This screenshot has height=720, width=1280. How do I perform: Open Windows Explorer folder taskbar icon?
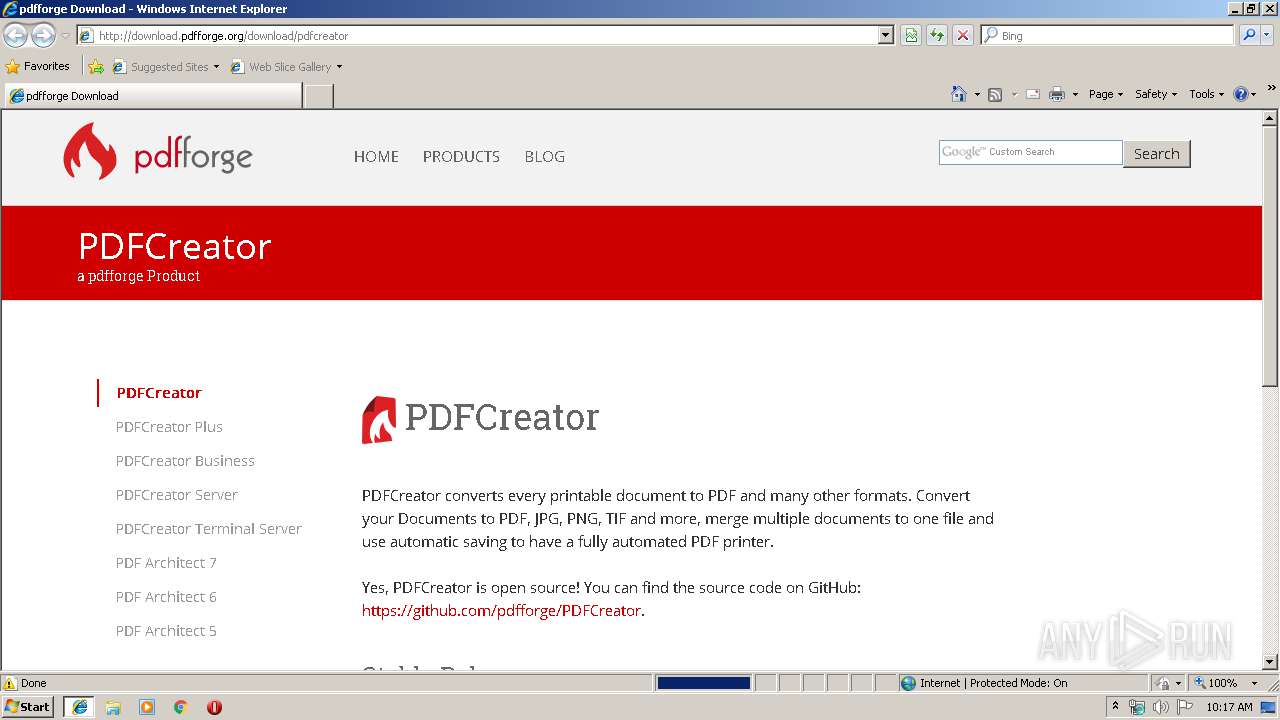pos(113,707)
